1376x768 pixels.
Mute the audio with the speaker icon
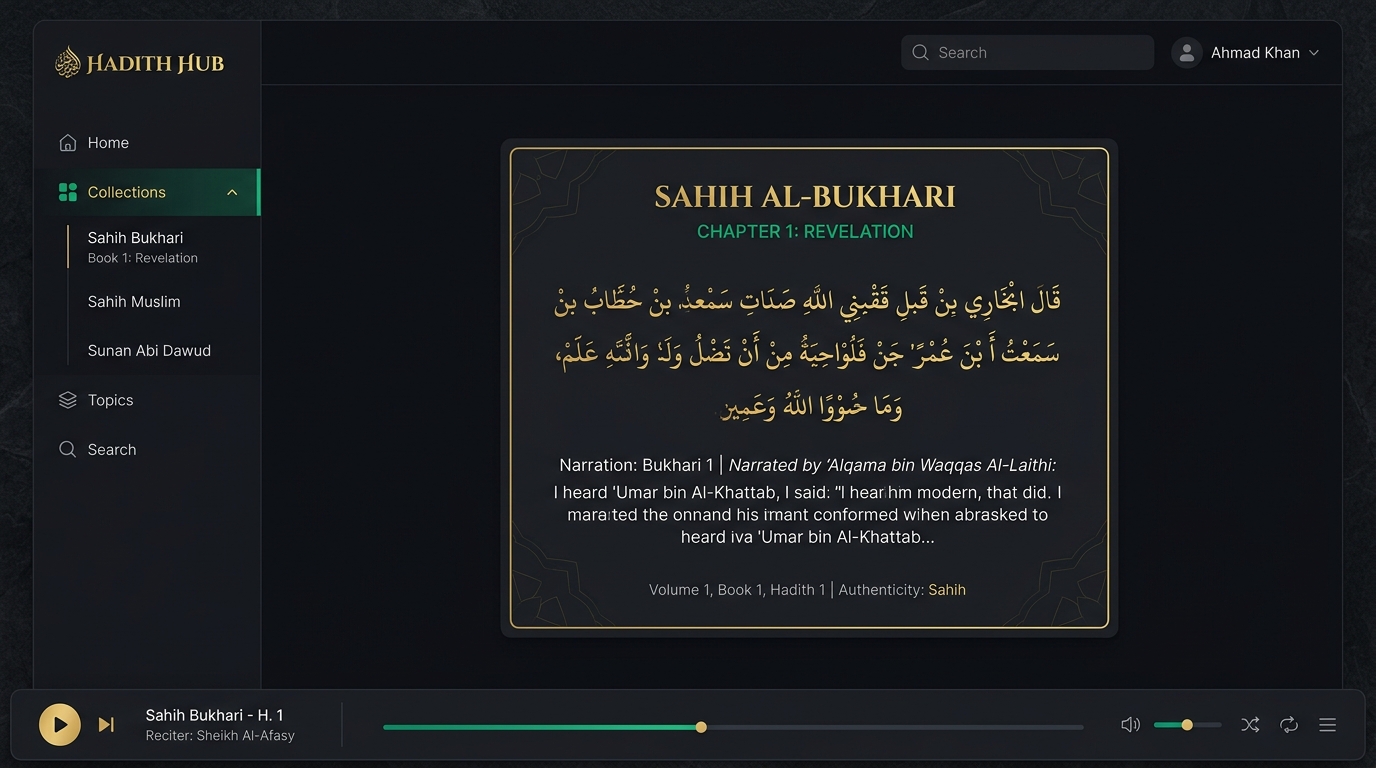coord(1131,725)
